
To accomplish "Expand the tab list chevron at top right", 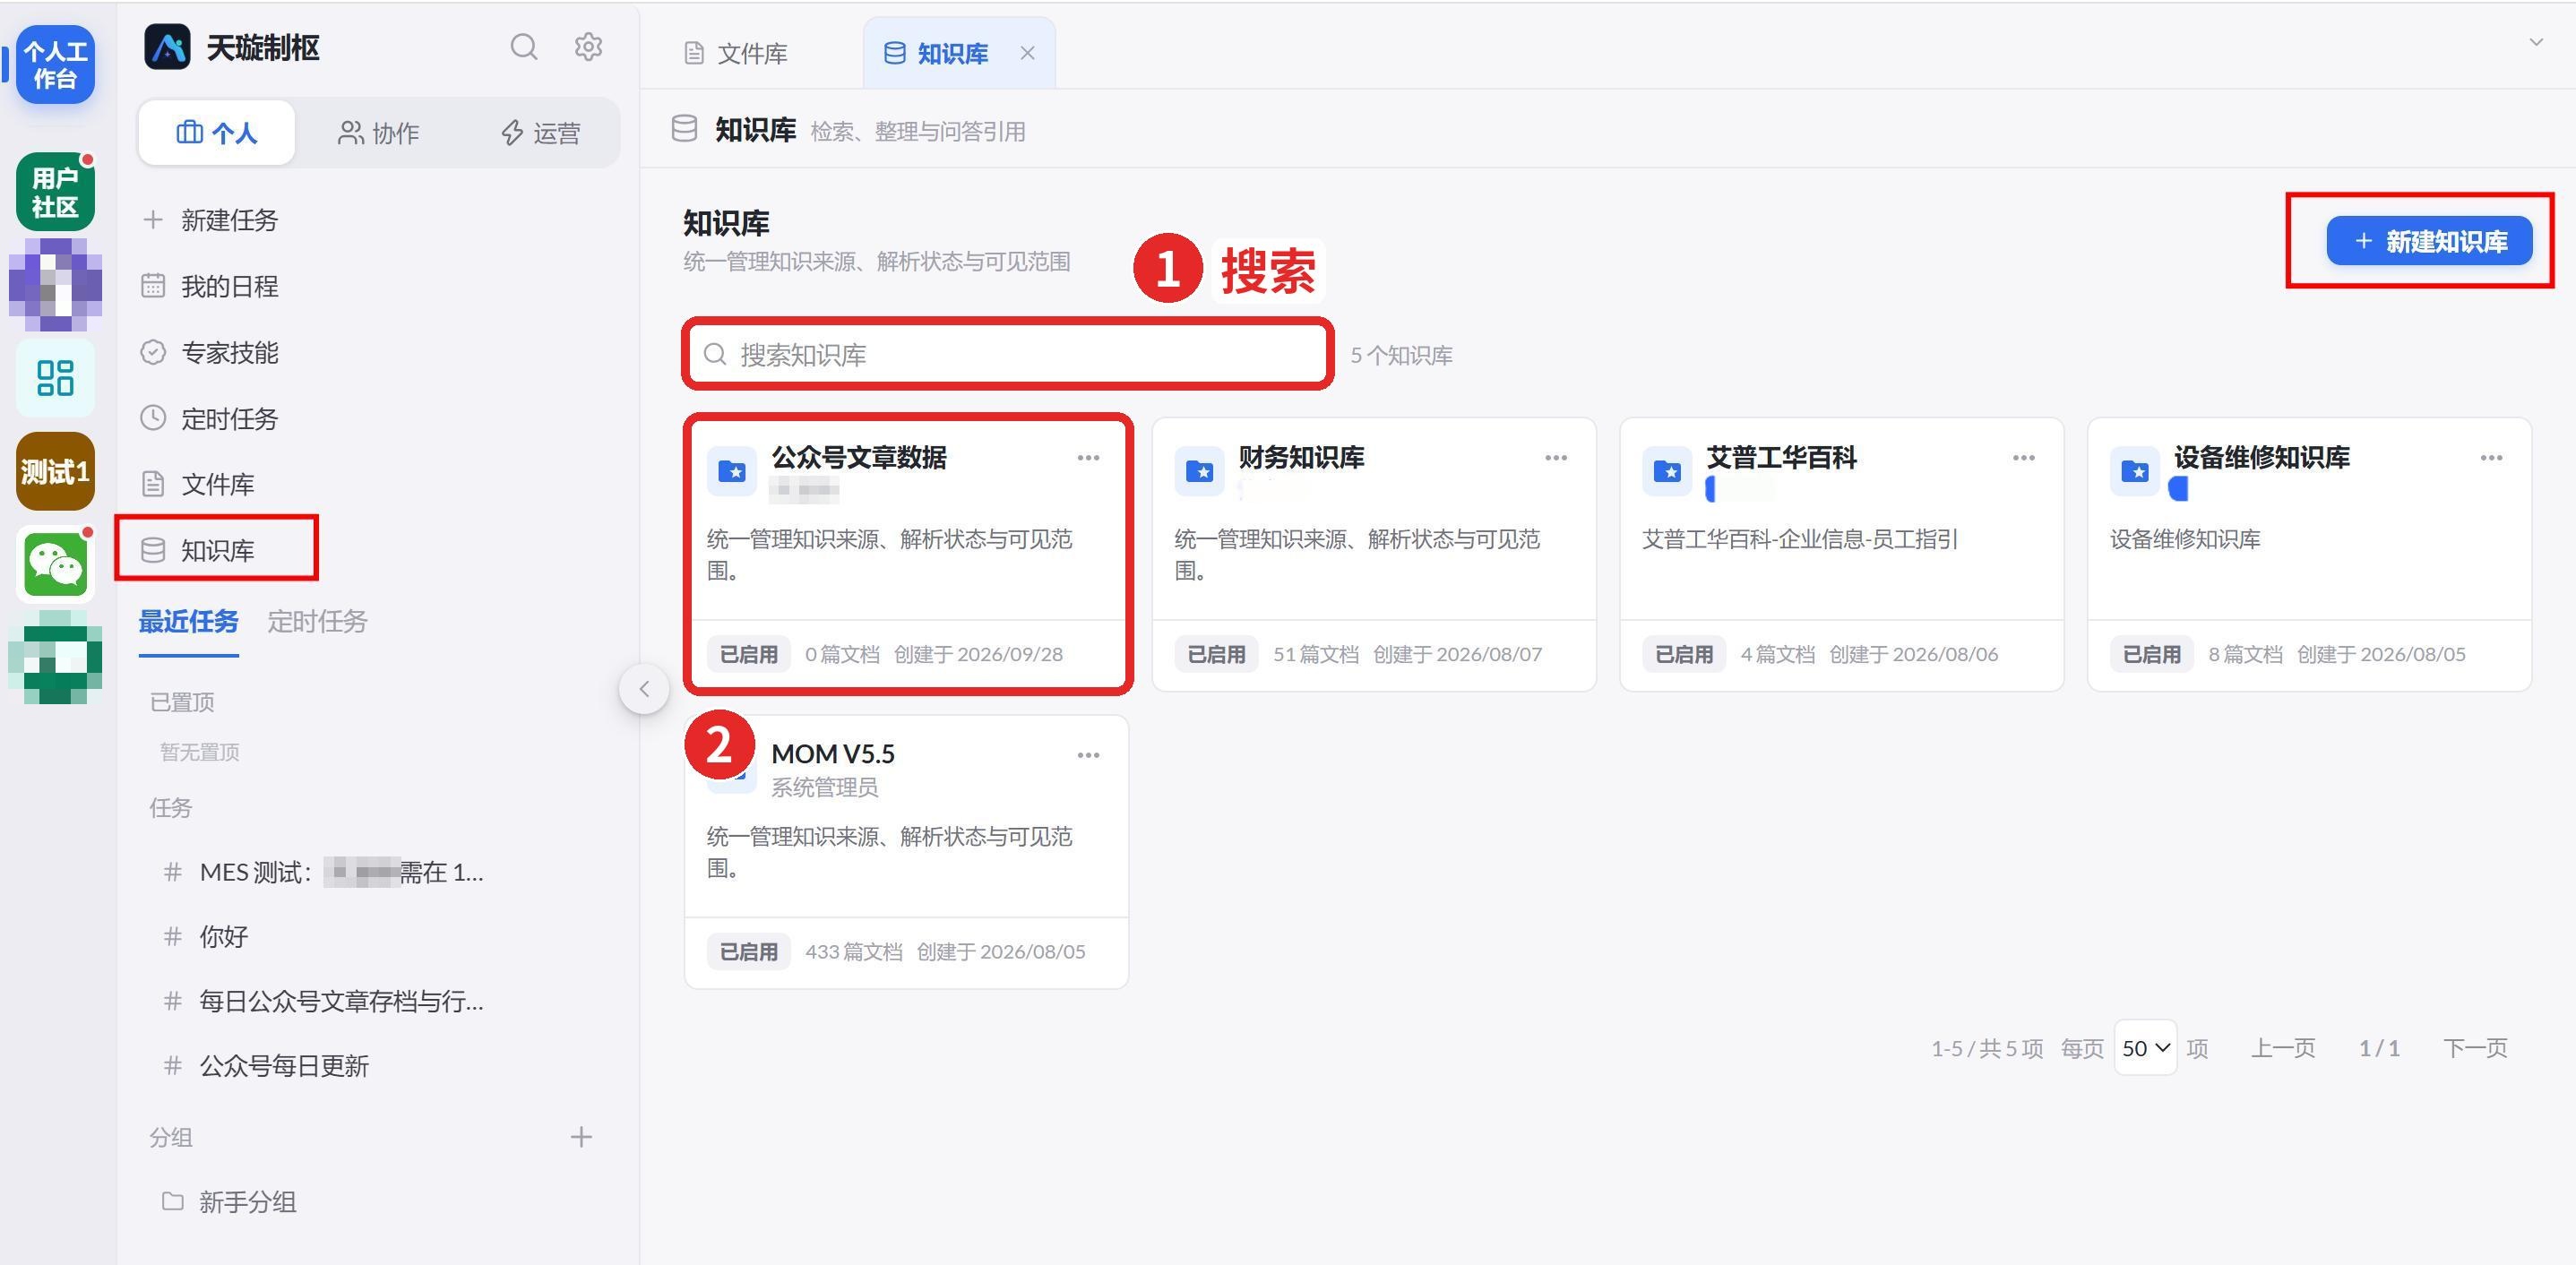I will [2536, 42].
